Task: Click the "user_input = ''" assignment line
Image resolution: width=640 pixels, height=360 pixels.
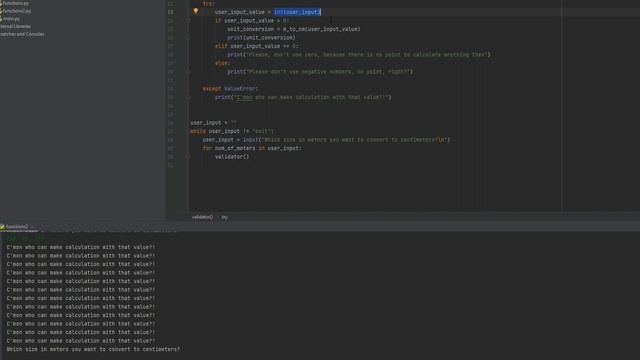Action: click(x=213, y=123)
